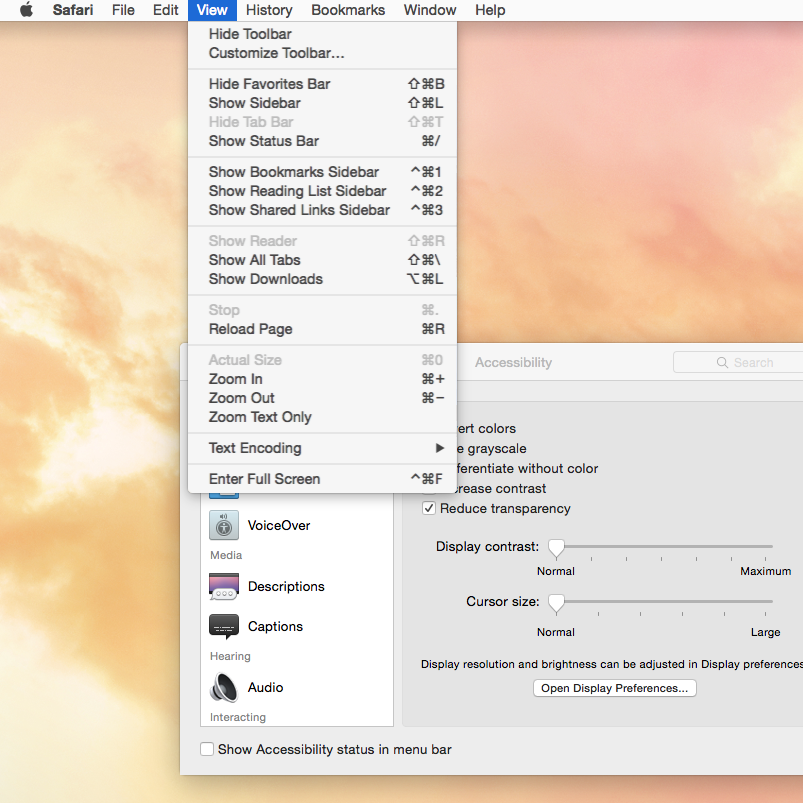This screenshot has width=803, height=803.
Task: Choose Show All Tabs
Action: (323, 260)
